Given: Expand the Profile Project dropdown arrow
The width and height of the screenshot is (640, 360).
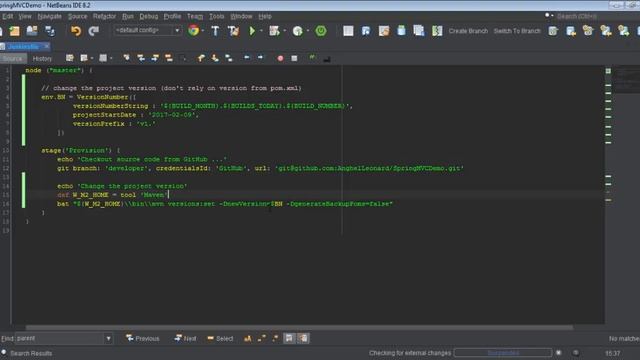Looking at the screenshot, I should 308,31.
